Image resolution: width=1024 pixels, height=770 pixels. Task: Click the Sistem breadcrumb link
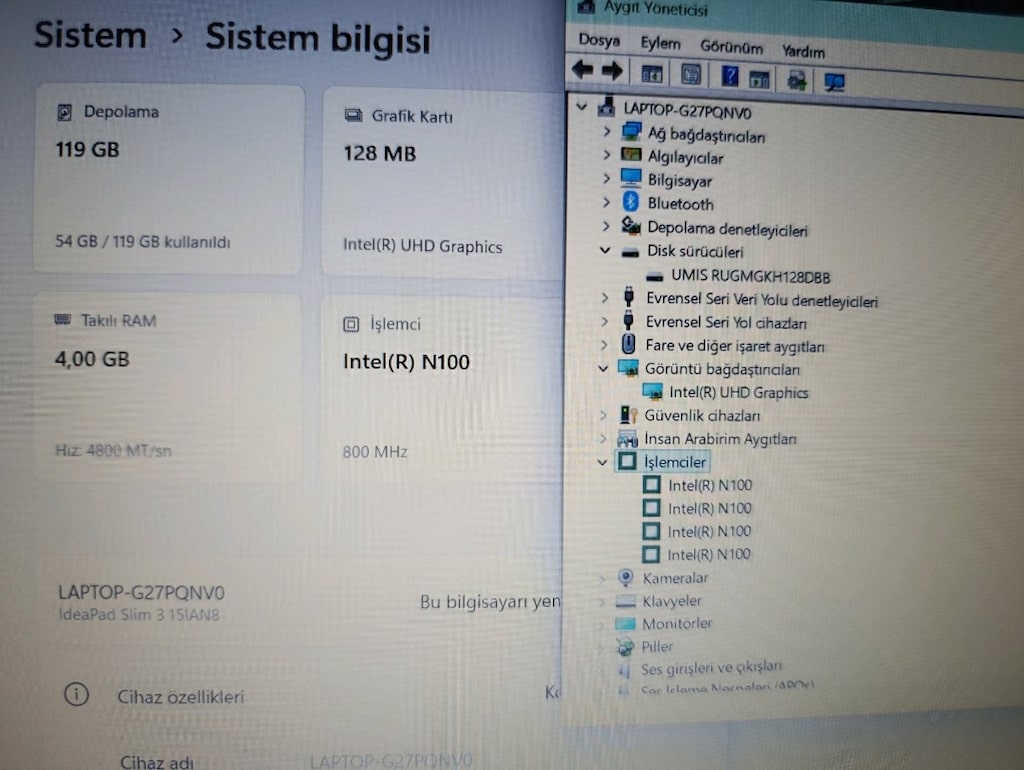[90, 35]
